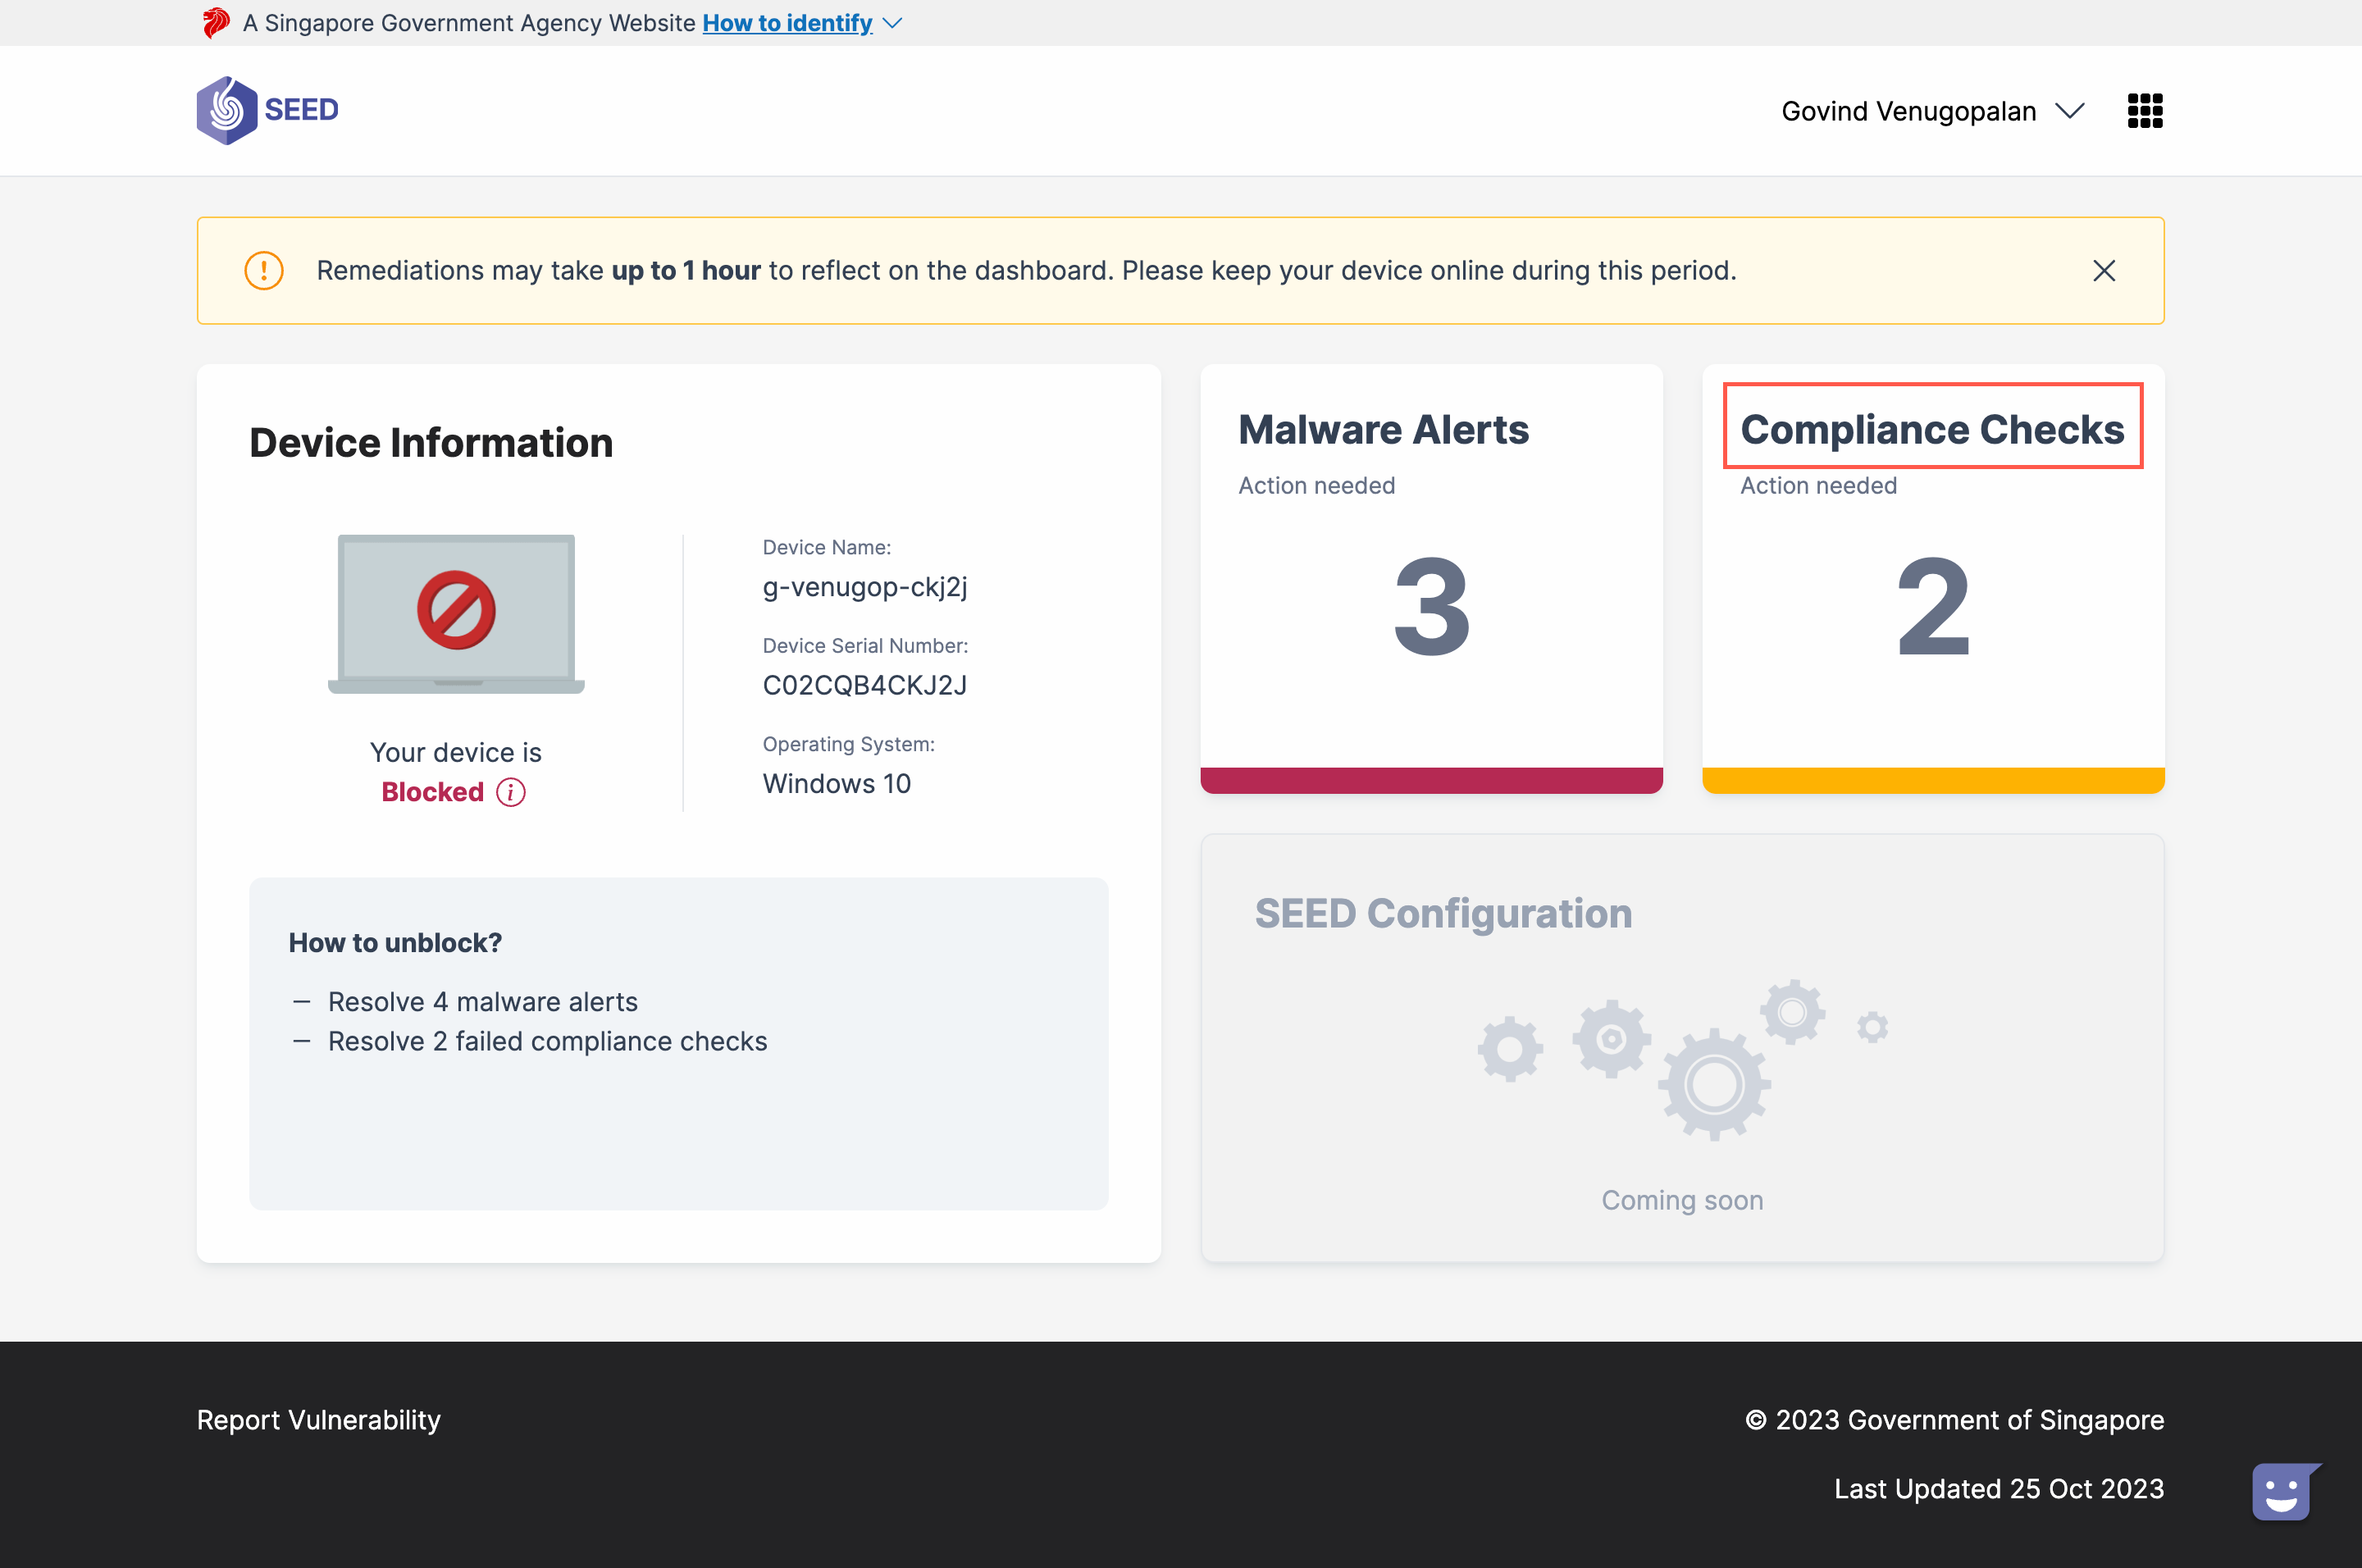Screen dimensions: 2362x1568
Task: Click Resolve 2 failed compliance checks text
Action: 547,1041
